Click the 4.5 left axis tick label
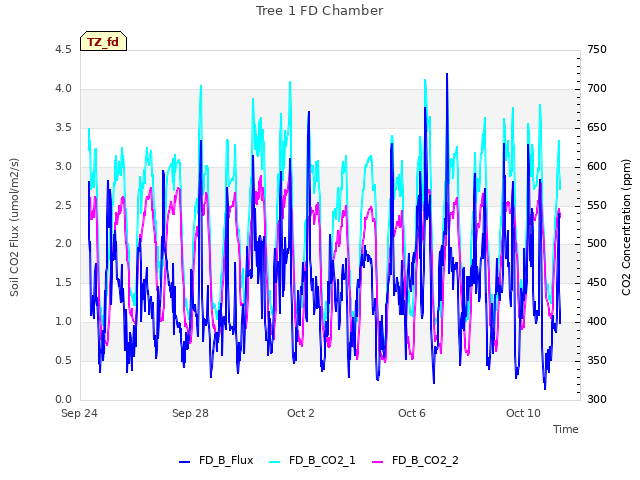The width and height of the screenshot is (640, 480). point(63,49)
